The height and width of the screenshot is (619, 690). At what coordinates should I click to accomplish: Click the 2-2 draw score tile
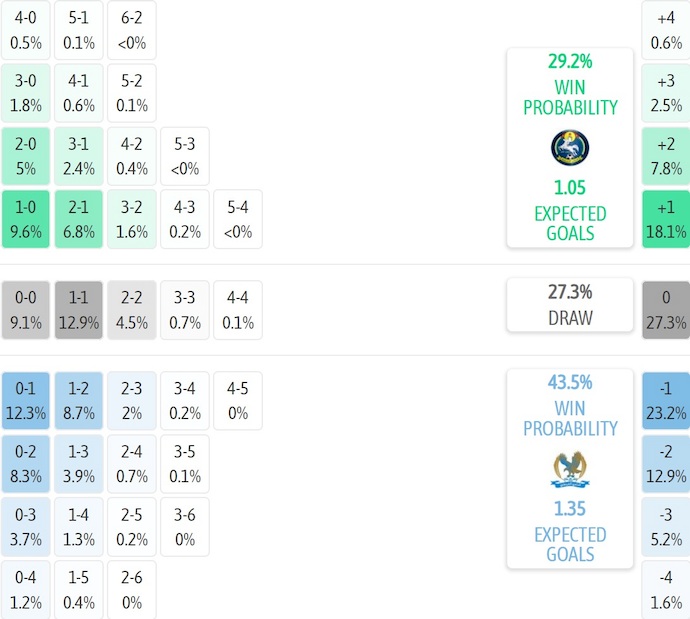(132, 310)
